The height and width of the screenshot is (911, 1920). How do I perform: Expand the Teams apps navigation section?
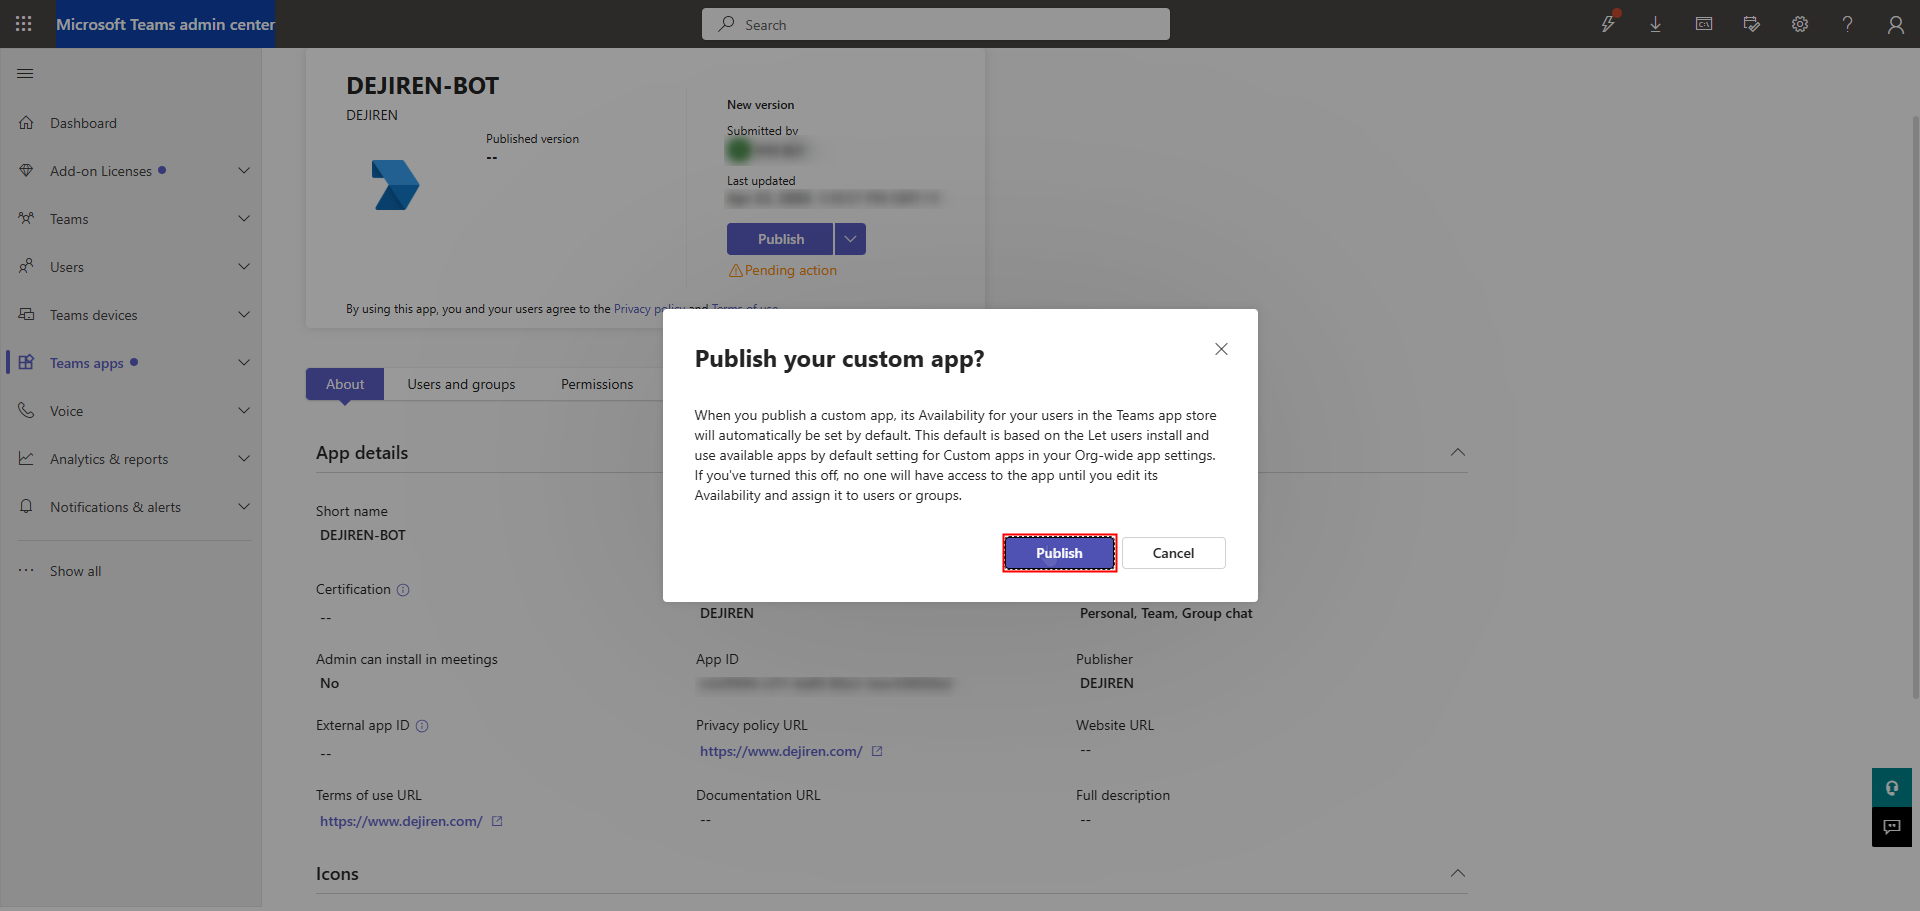[x=244, y=363]
